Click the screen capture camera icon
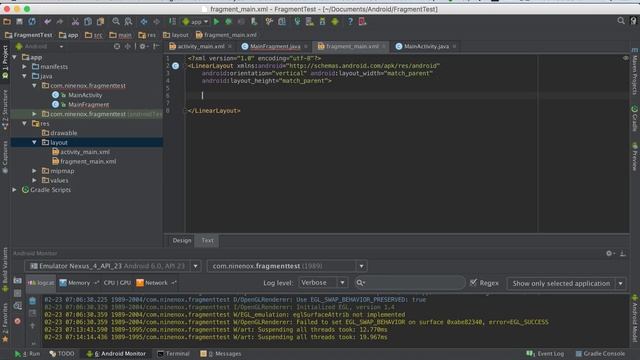The width and height of the screenshot is (640, 360). pos(18,281)
